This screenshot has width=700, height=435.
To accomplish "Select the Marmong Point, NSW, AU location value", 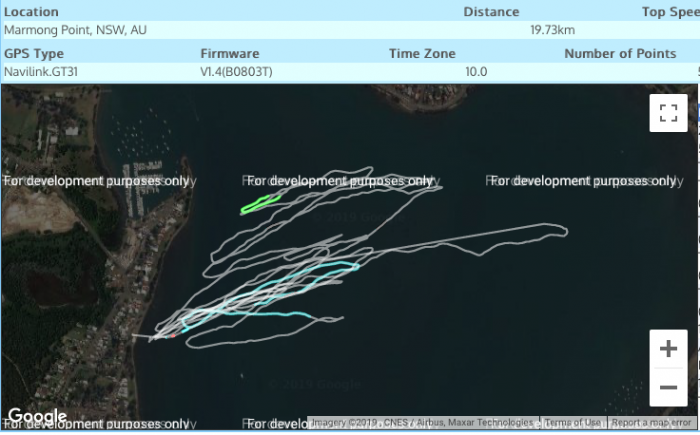I will pos(75,30).
